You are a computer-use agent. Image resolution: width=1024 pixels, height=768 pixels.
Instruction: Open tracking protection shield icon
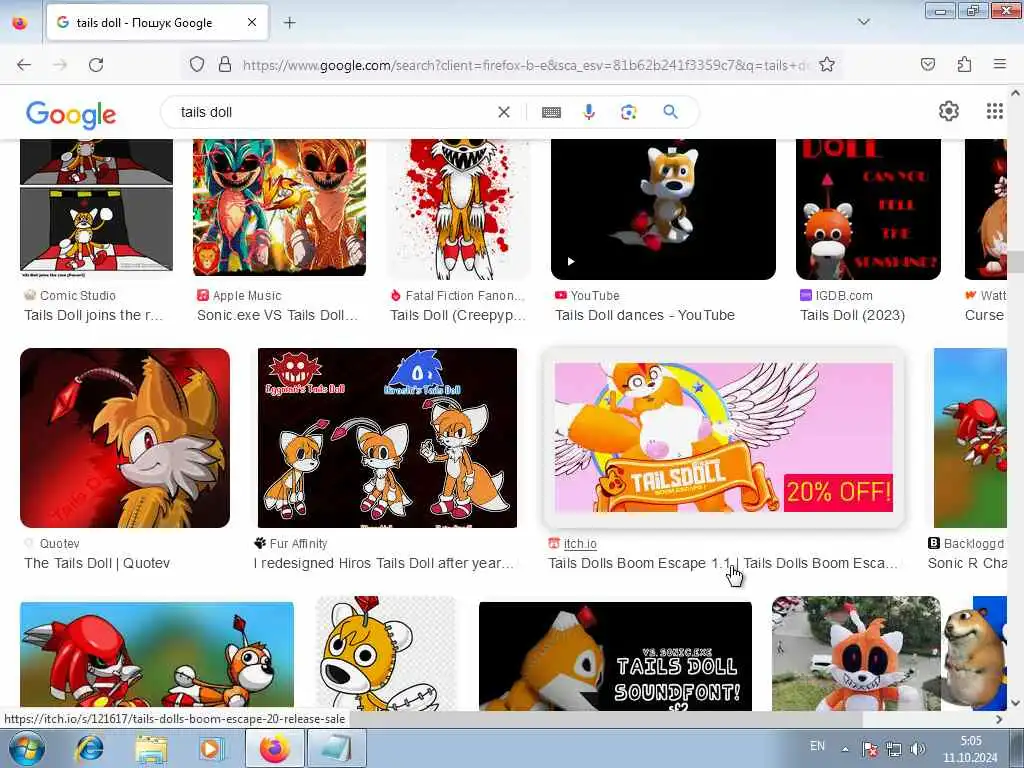197,65
